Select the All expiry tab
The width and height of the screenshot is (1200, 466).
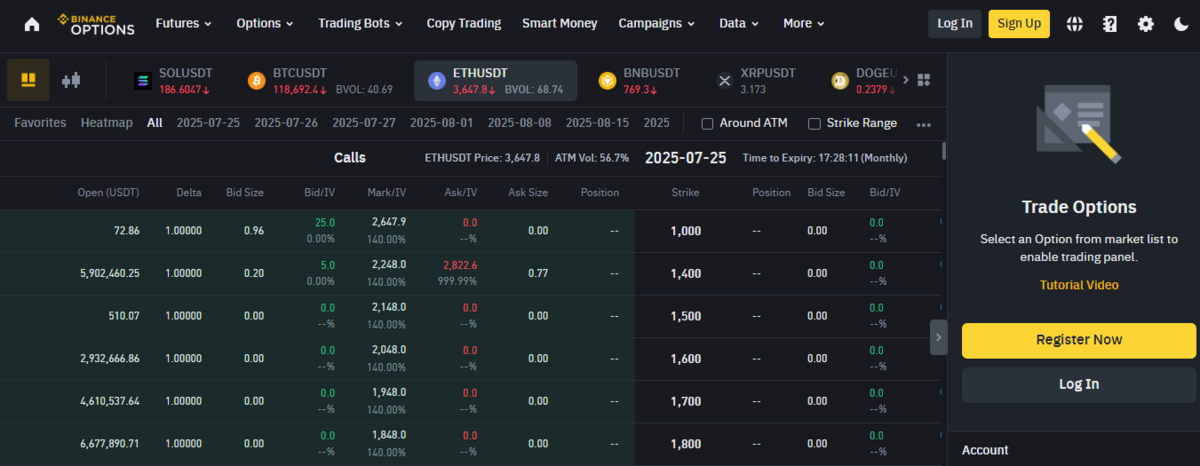click(x=155, y=123)
